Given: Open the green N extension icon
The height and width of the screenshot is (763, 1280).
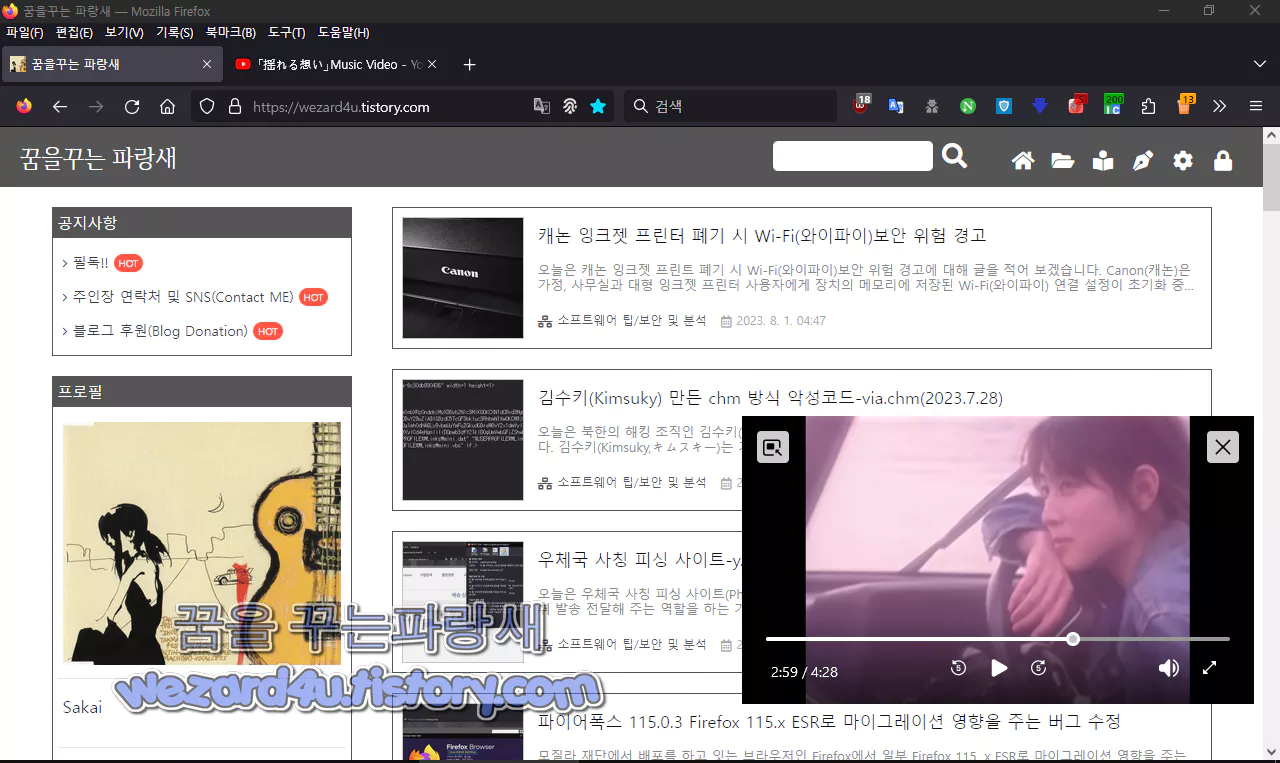Looking at the screenshot, I should 968,106.
